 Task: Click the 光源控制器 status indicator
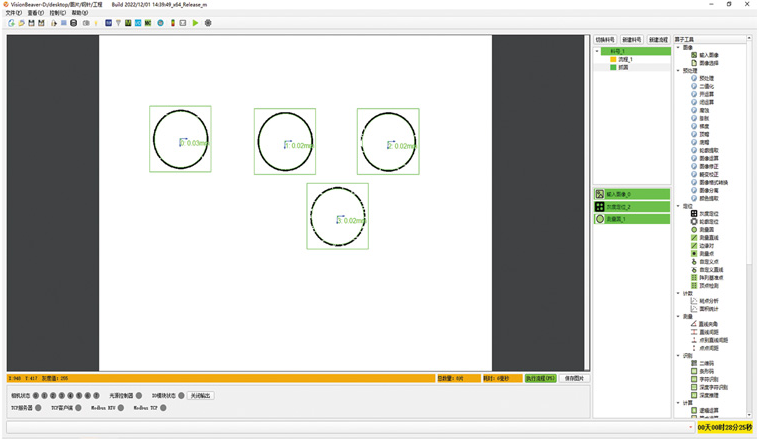[139, 396]
